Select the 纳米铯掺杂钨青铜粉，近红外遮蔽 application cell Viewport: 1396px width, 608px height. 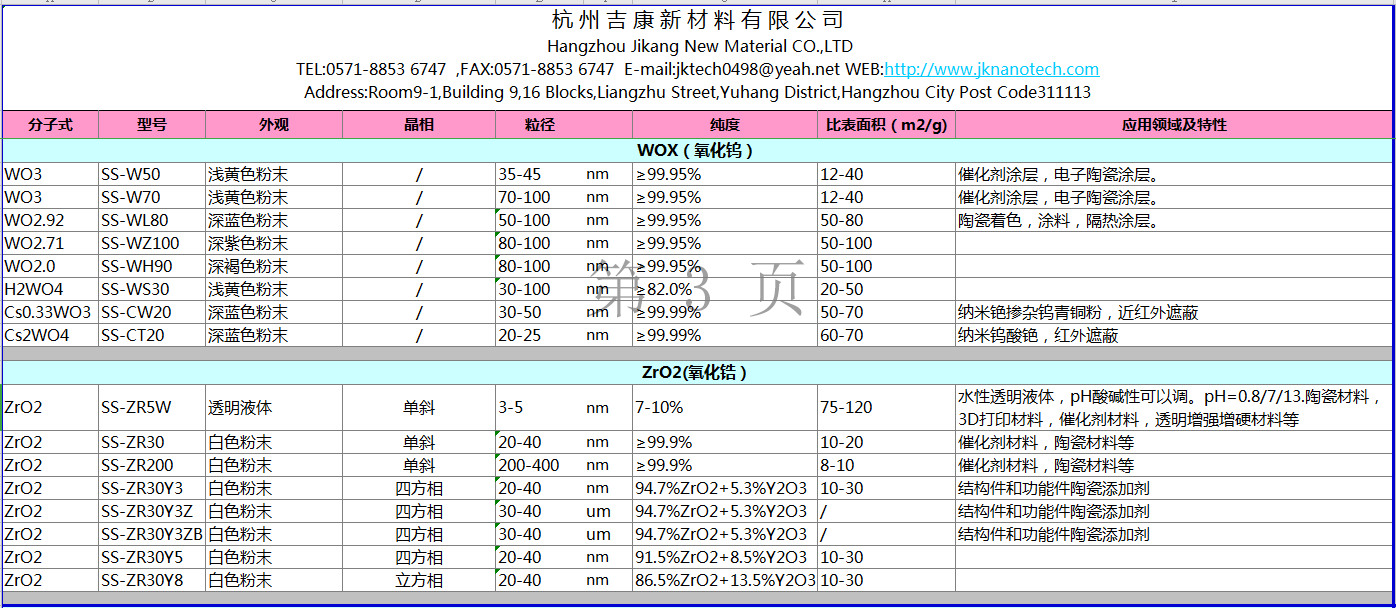[x=1174, y=312]
